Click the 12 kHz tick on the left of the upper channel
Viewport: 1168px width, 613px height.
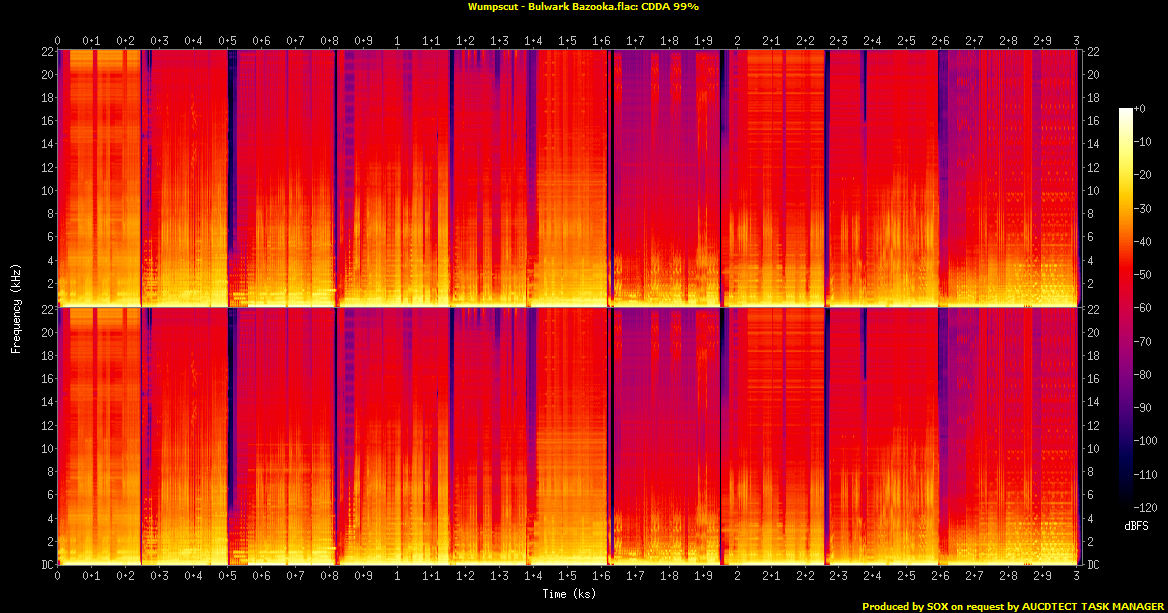pos(47,167)
